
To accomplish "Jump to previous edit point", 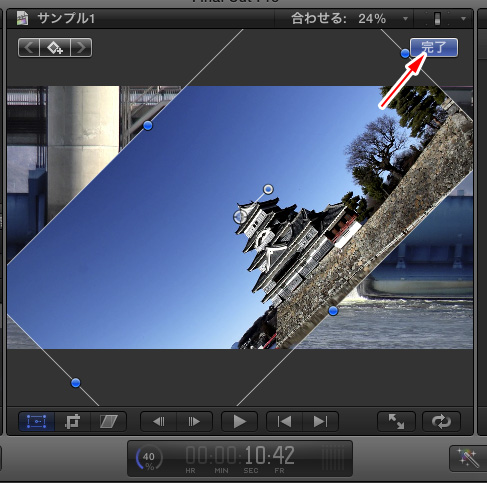I will (285, 422).
